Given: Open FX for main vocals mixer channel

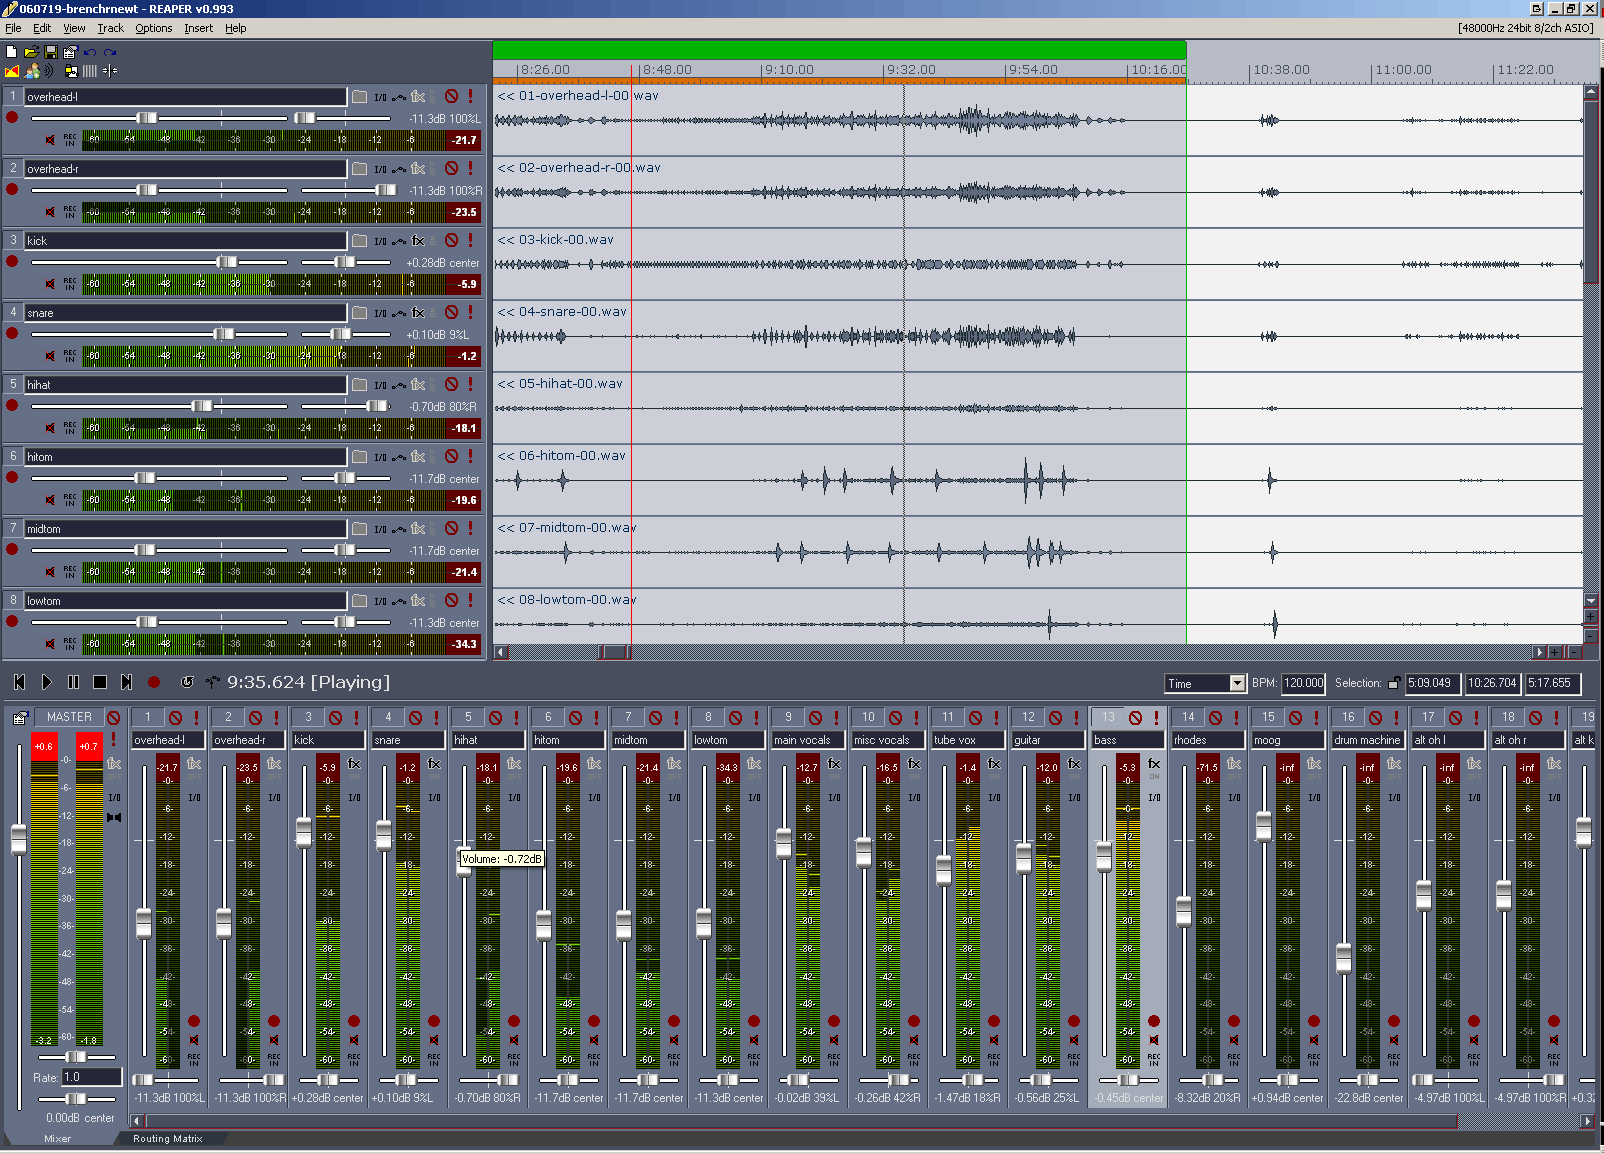Looking at the screenshot, I should coord(834,764).
